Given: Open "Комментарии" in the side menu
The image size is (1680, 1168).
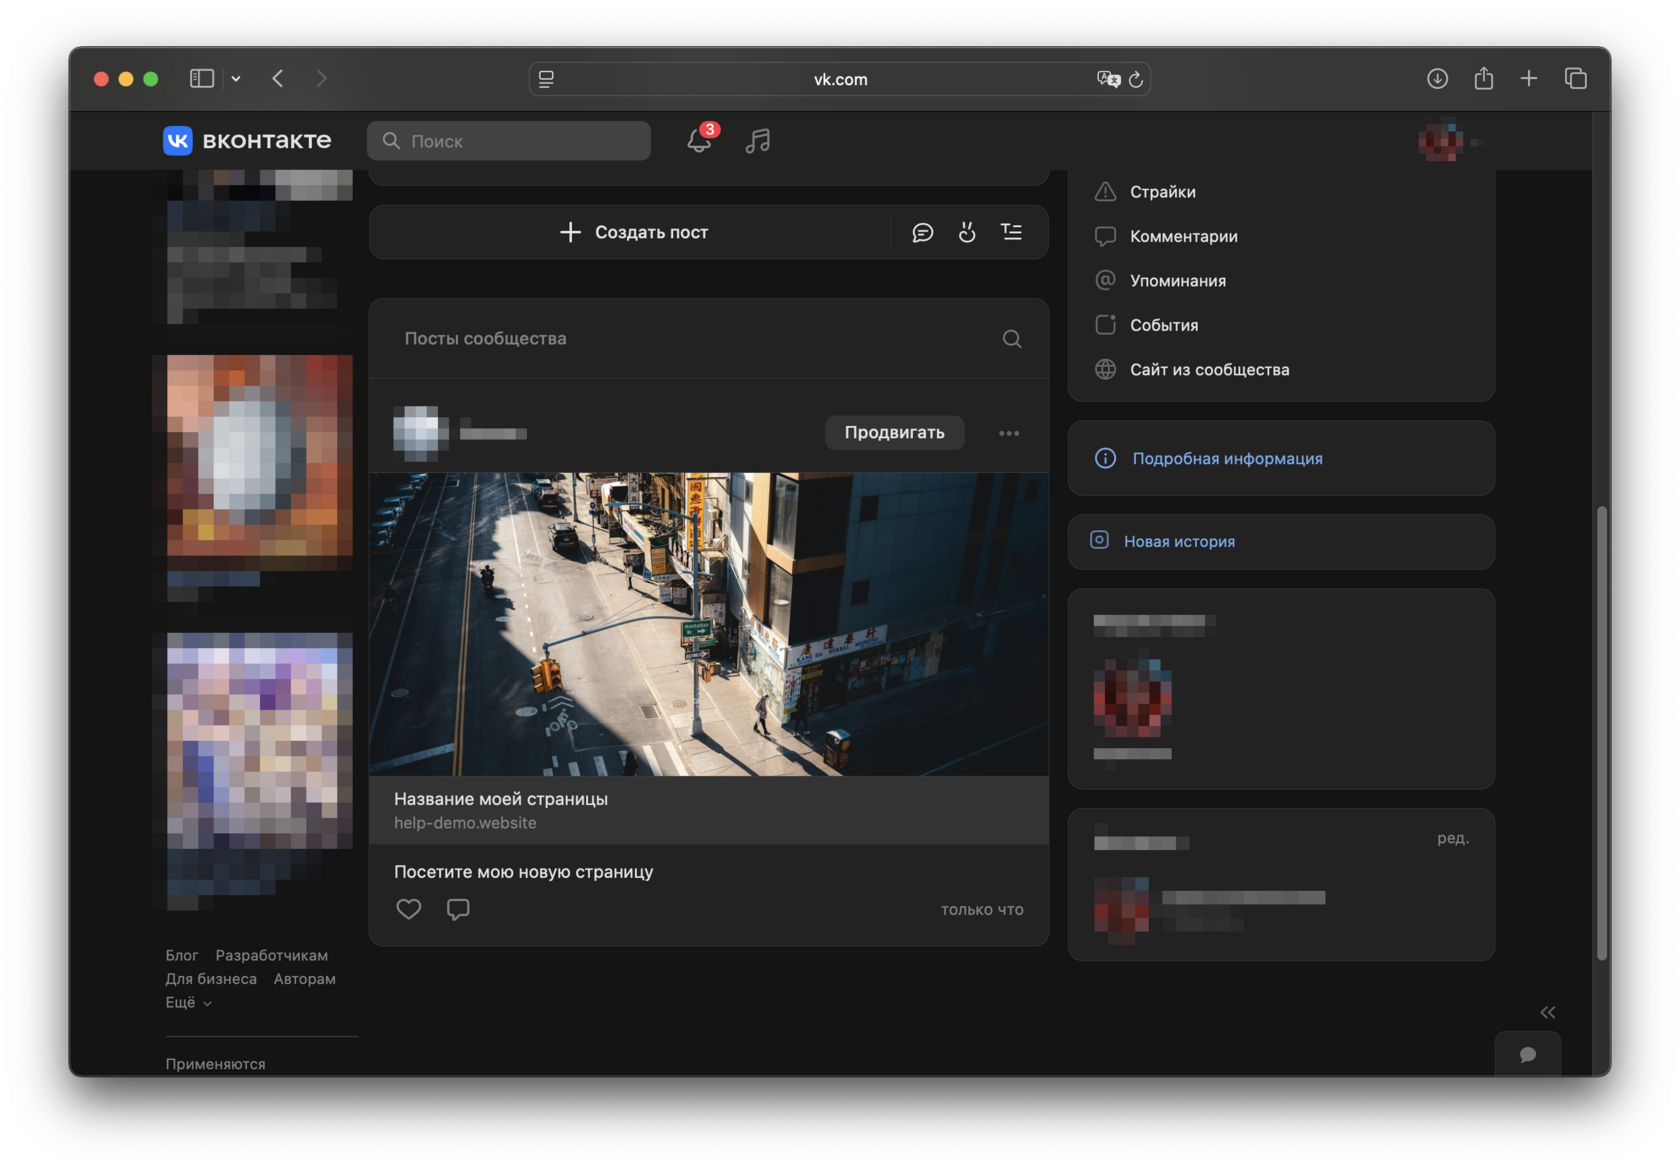Looking at the screenshot, I should [1183, 237].
